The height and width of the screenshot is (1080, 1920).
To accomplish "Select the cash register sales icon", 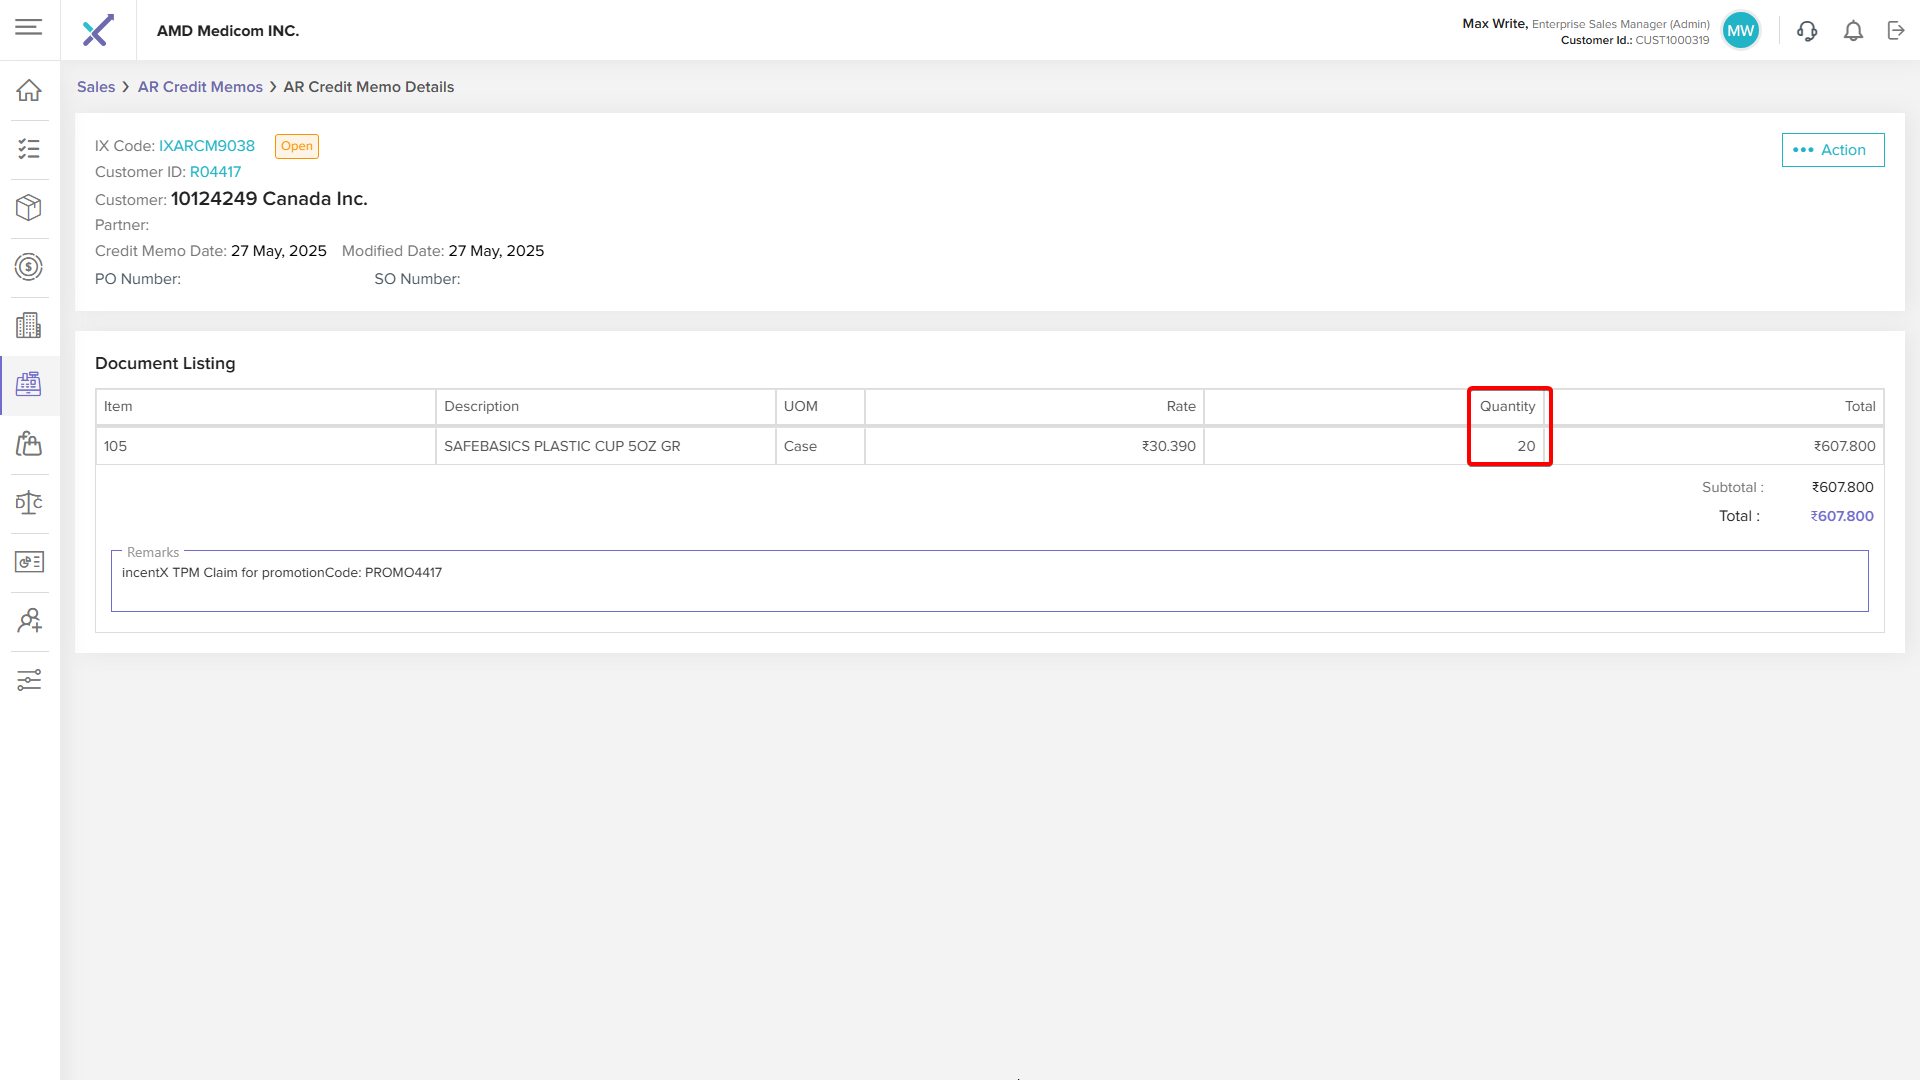I will coord(29,384).
